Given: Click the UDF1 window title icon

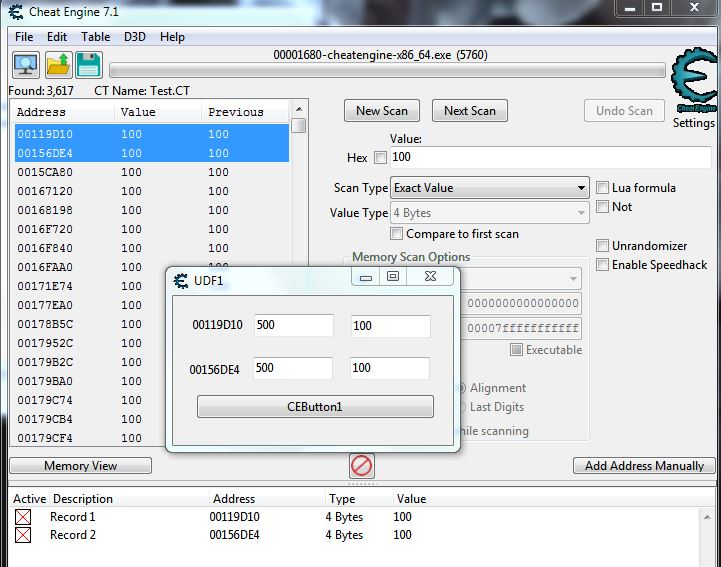Looking at the screenshot, I should (181, 281).
